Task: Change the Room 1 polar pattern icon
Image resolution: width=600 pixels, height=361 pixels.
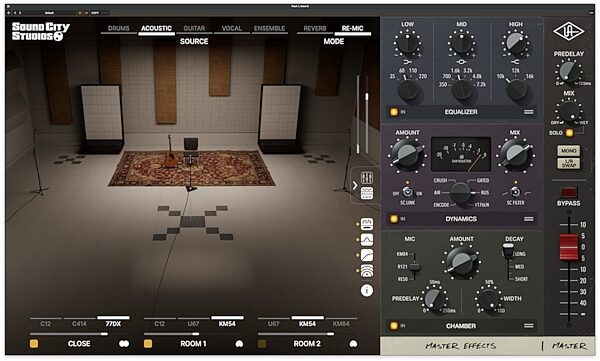Action: (239, 343)
